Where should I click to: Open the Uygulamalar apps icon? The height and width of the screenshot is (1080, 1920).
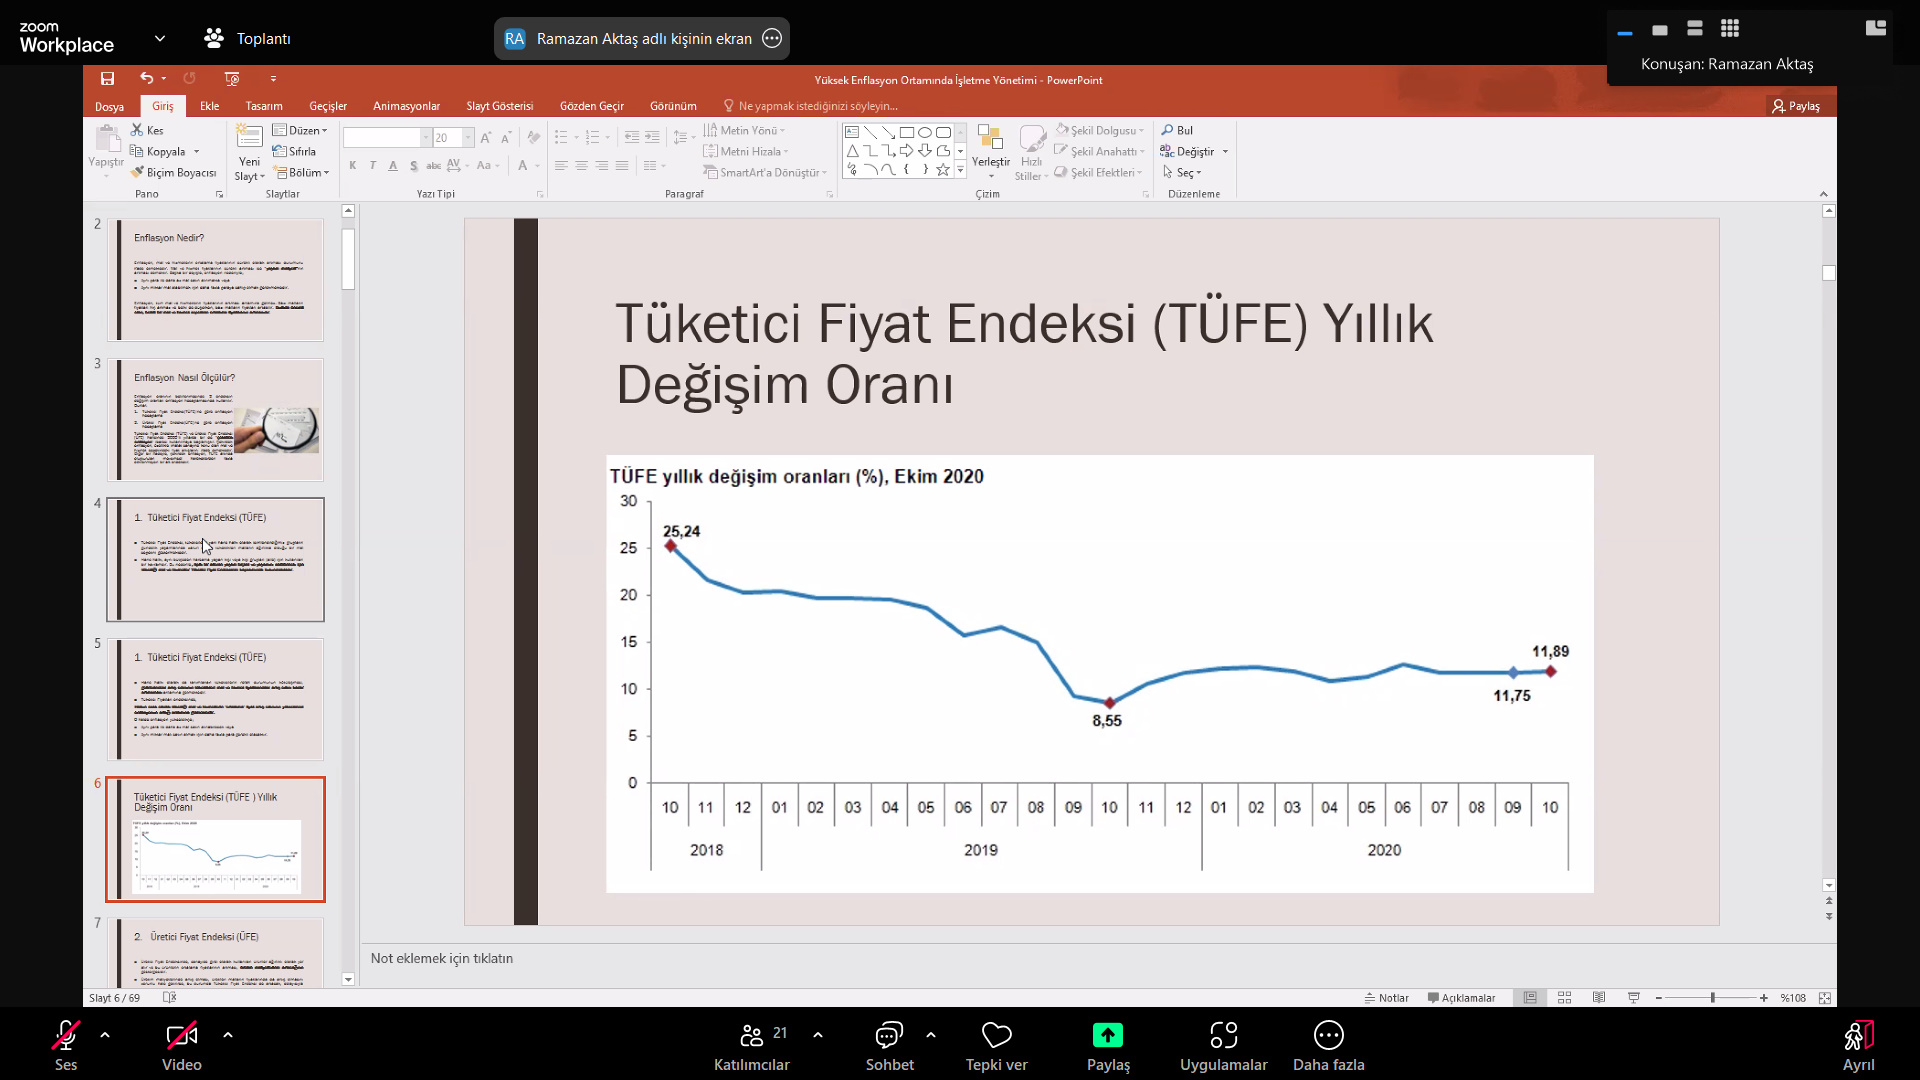(1223, 1036)
